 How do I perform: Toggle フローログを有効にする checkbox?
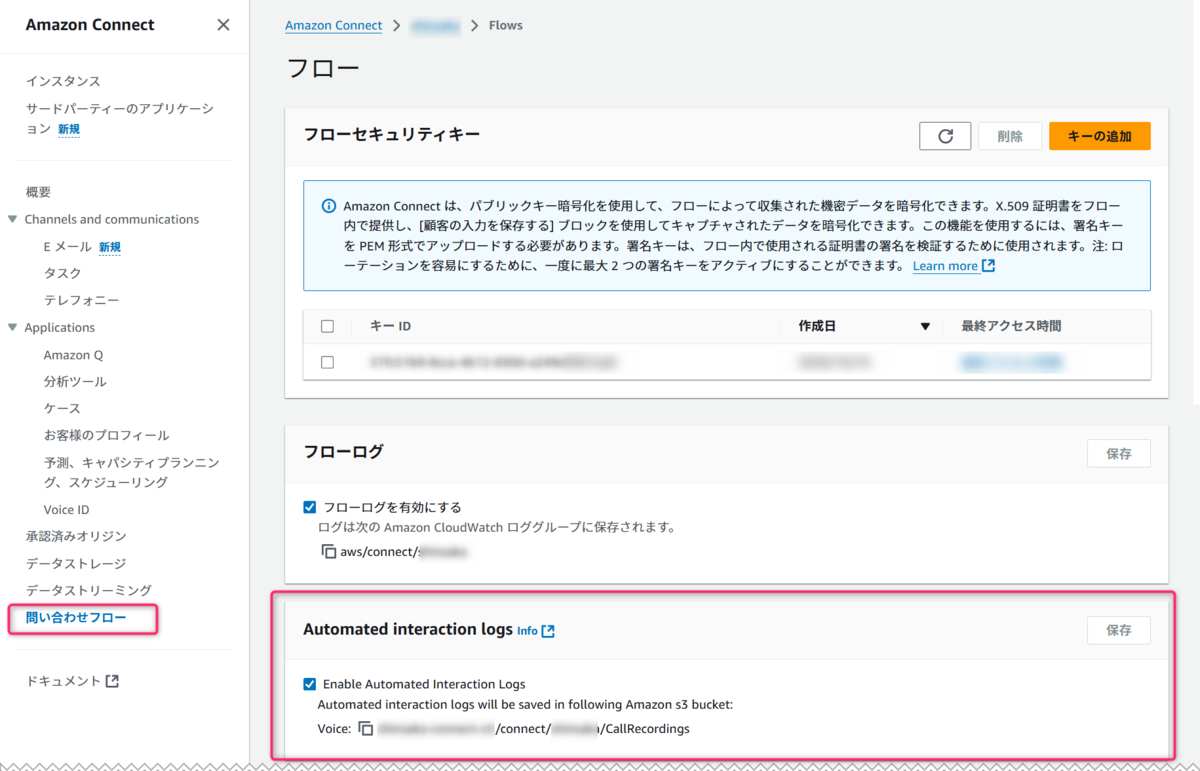(x=310, y=507)
